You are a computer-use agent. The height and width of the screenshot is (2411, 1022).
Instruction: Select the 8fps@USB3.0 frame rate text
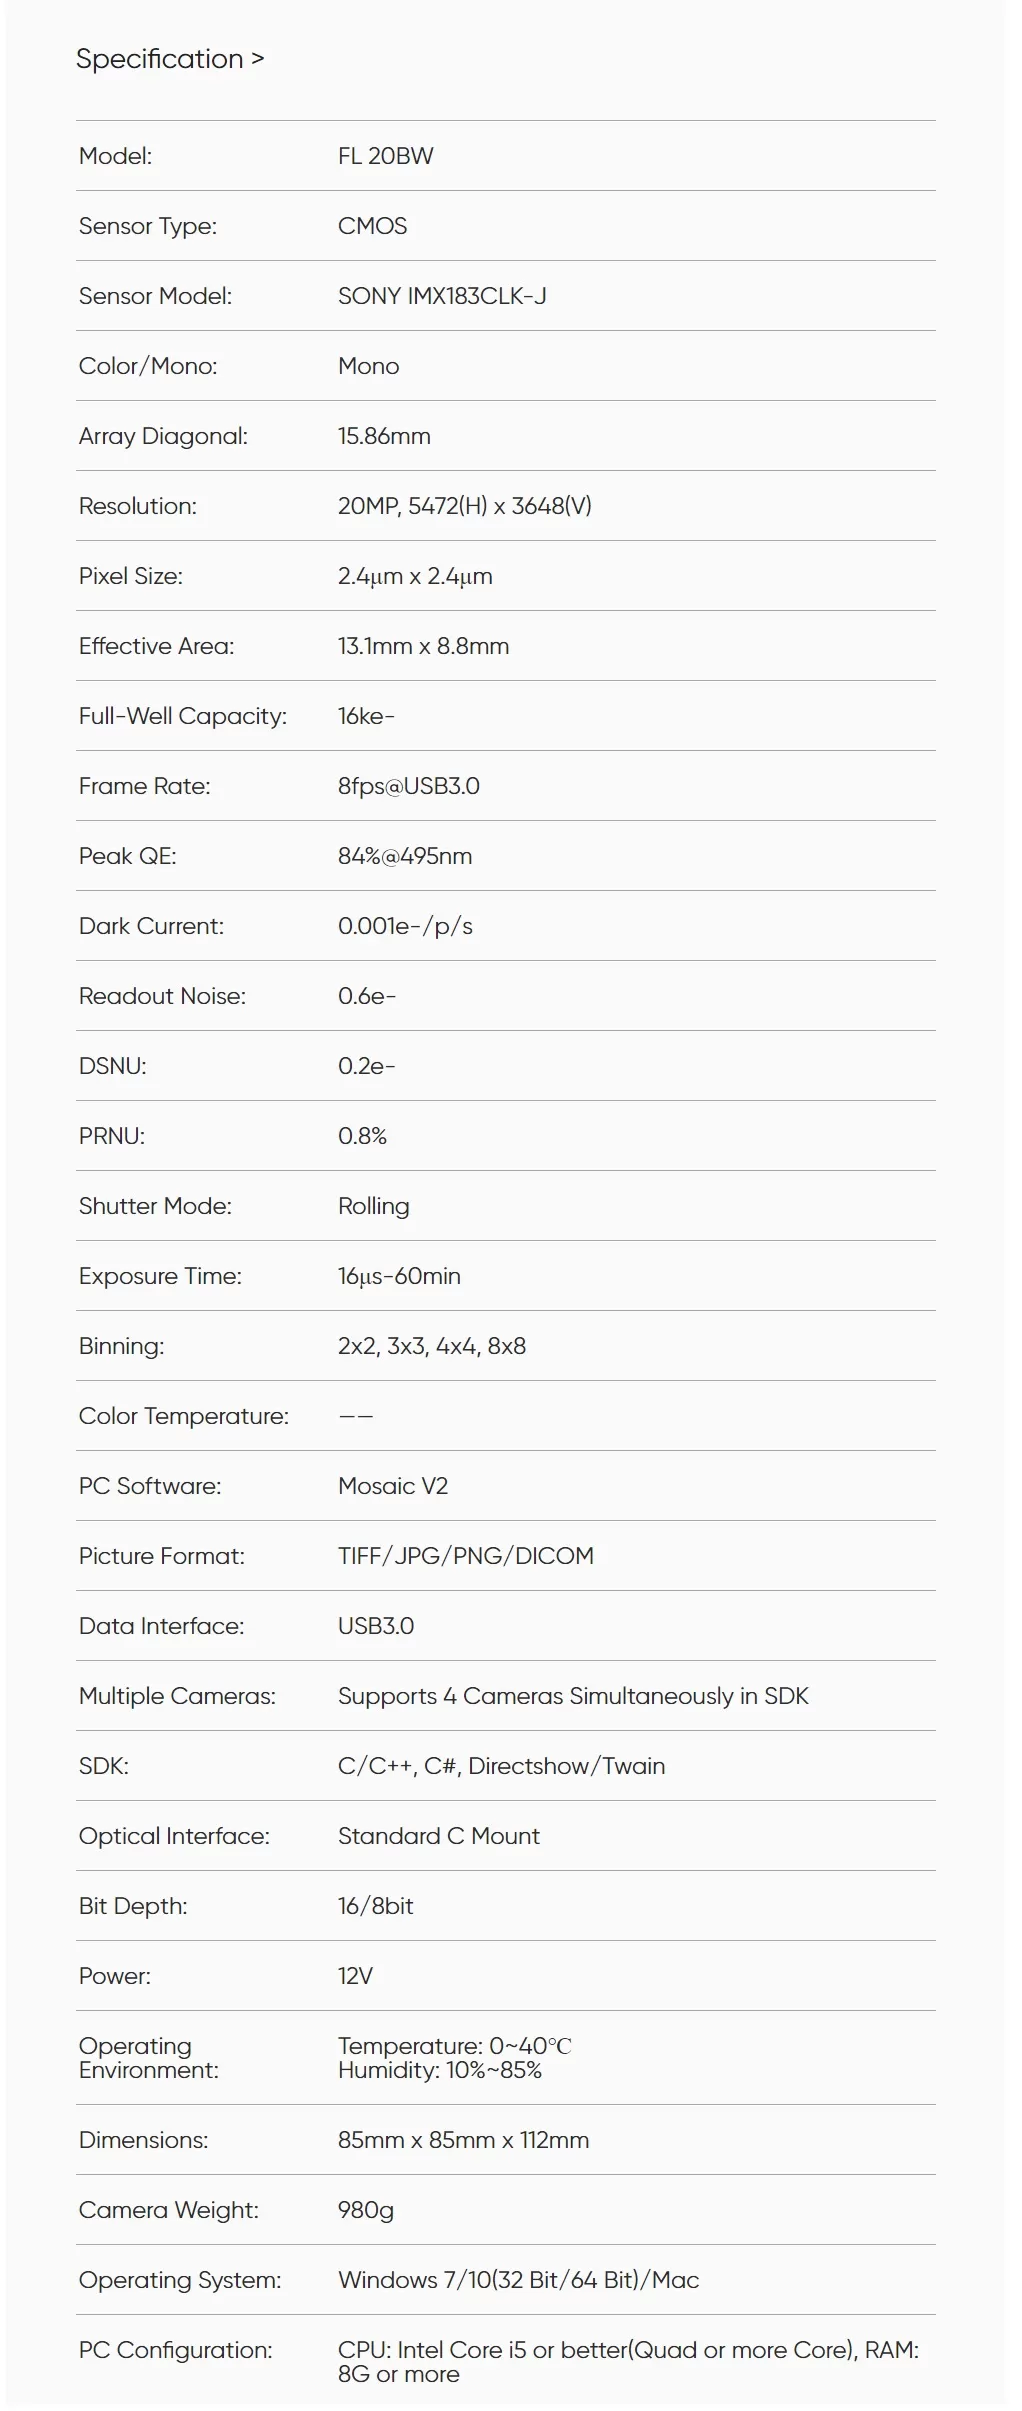click(x=409, y=786)
